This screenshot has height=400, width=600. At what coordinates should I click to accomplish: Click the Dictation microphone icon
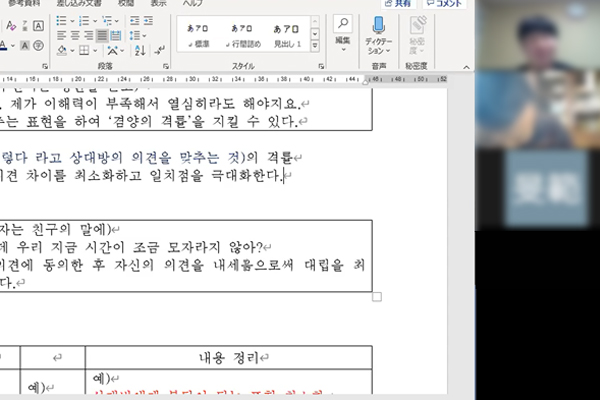(379, 25)
